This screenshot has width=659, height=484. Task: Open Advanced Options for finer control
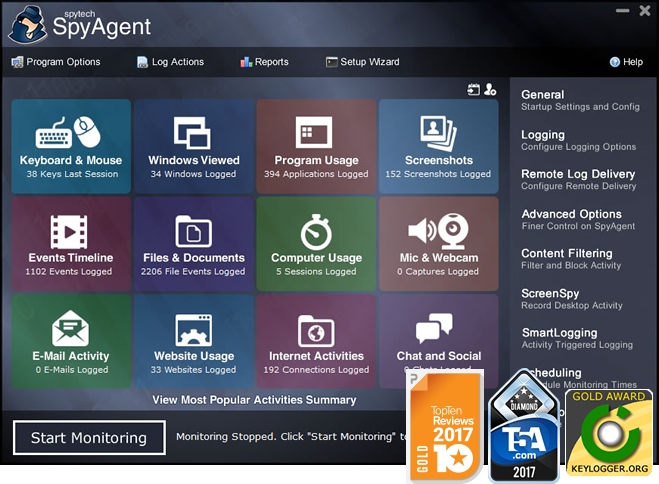click(x=578, y=219)
